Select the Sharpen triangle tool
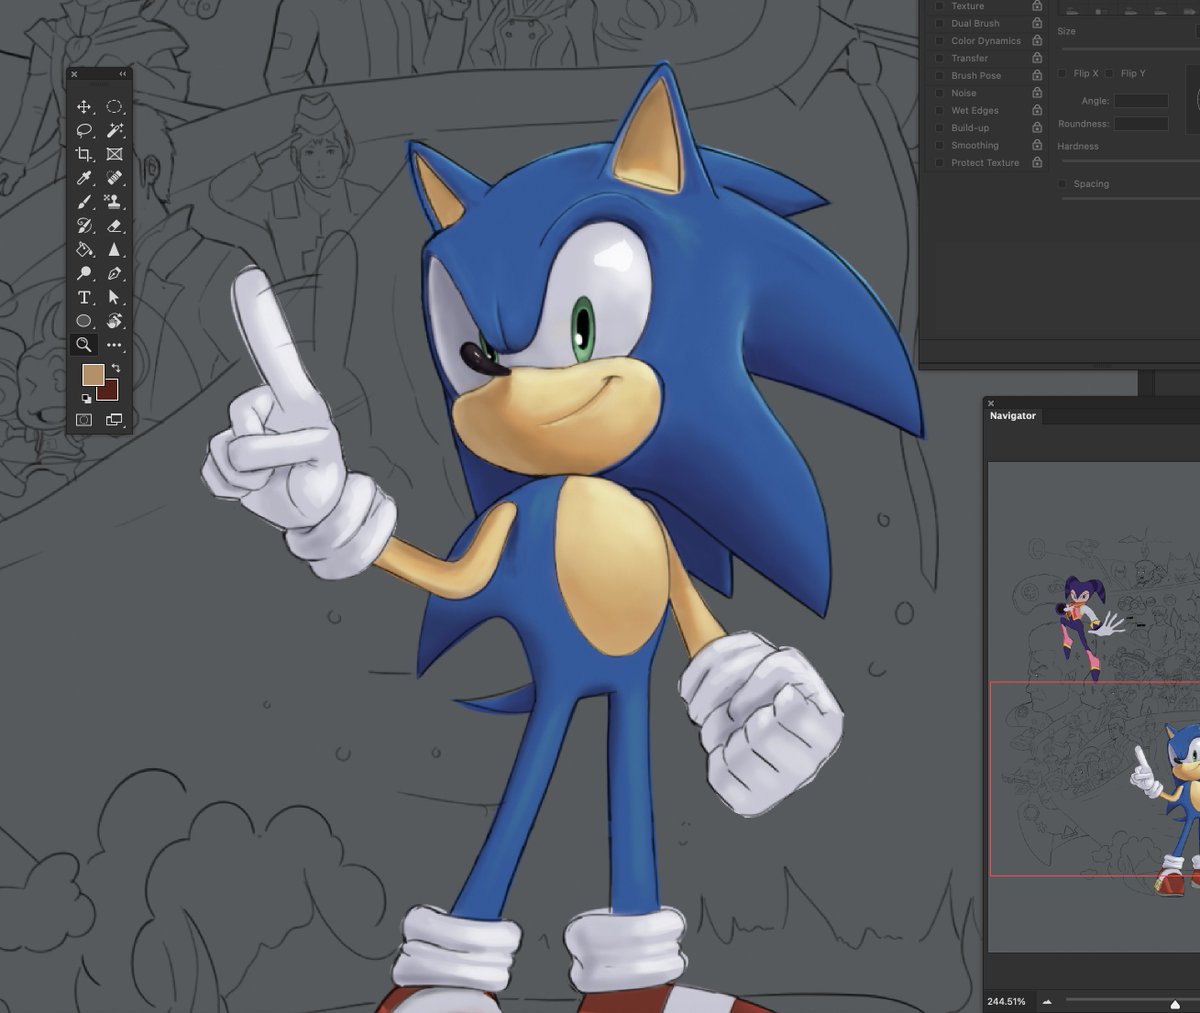 [114, 250]
